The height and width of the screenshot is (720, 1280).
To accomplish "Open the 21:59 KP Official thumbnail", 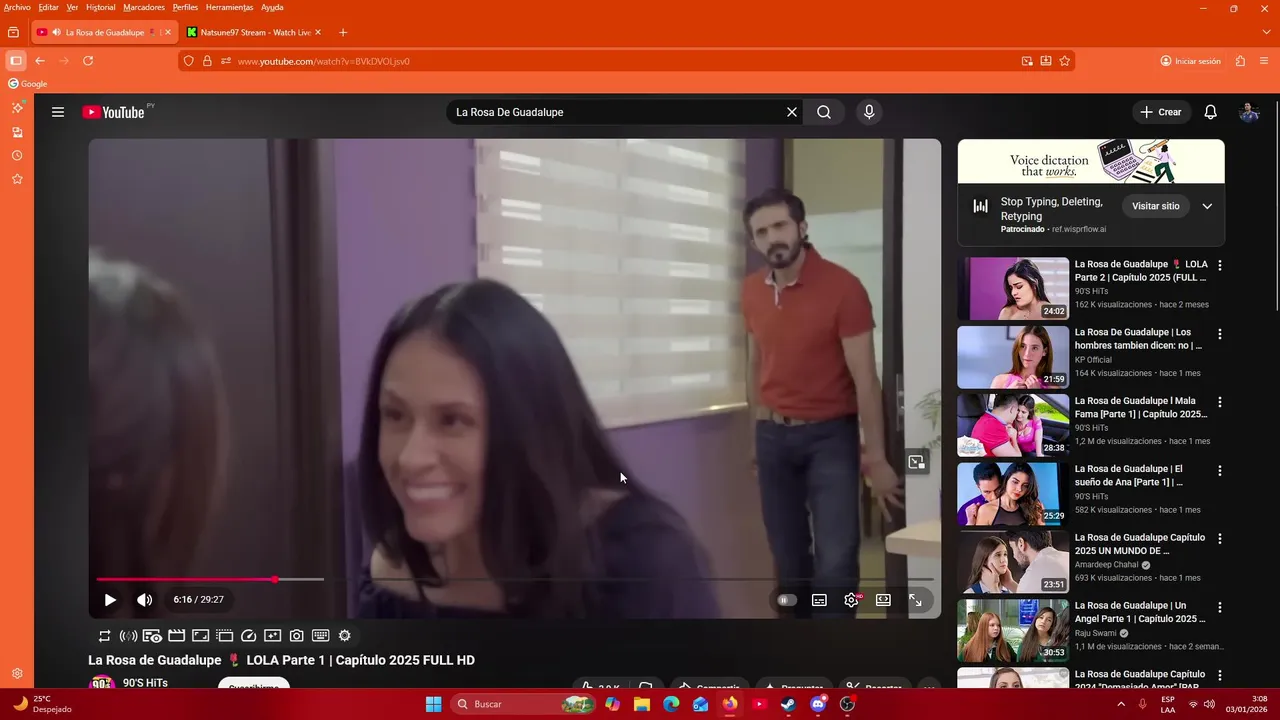I will click(1013, 357).
